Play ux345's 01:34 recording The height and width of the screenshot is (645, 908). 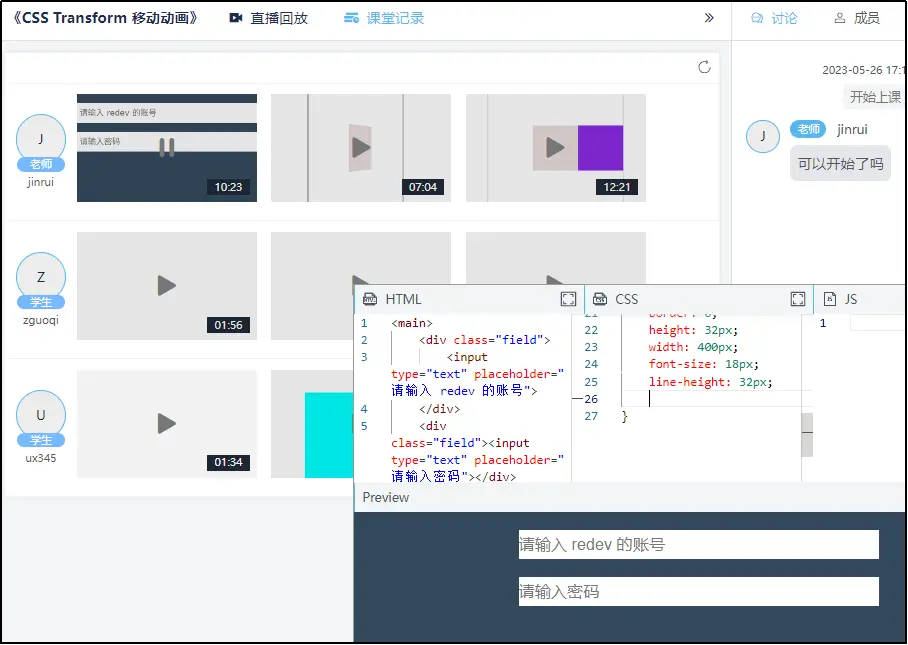pyautogui.click(x=166, y=424)
